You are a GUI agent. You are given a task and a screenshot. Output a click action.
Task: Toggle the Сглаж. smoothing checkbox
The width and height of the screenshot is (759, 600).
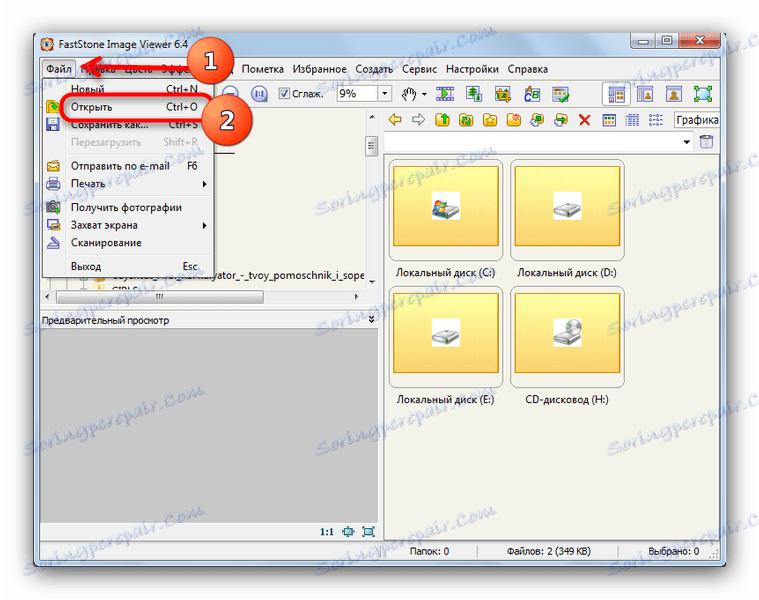coord(284,93)
